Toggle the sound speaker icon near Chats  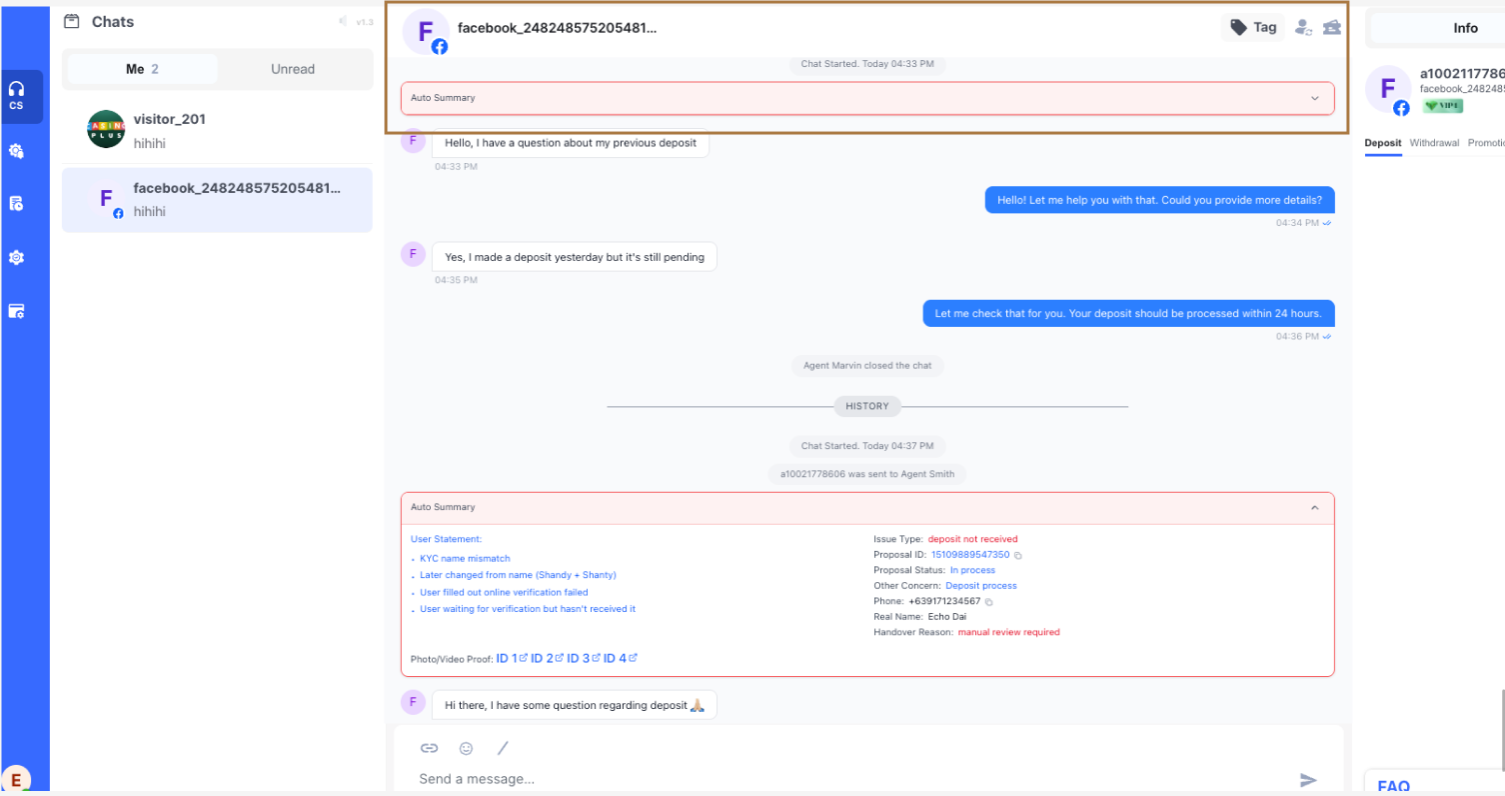click(x=343, y=22)
